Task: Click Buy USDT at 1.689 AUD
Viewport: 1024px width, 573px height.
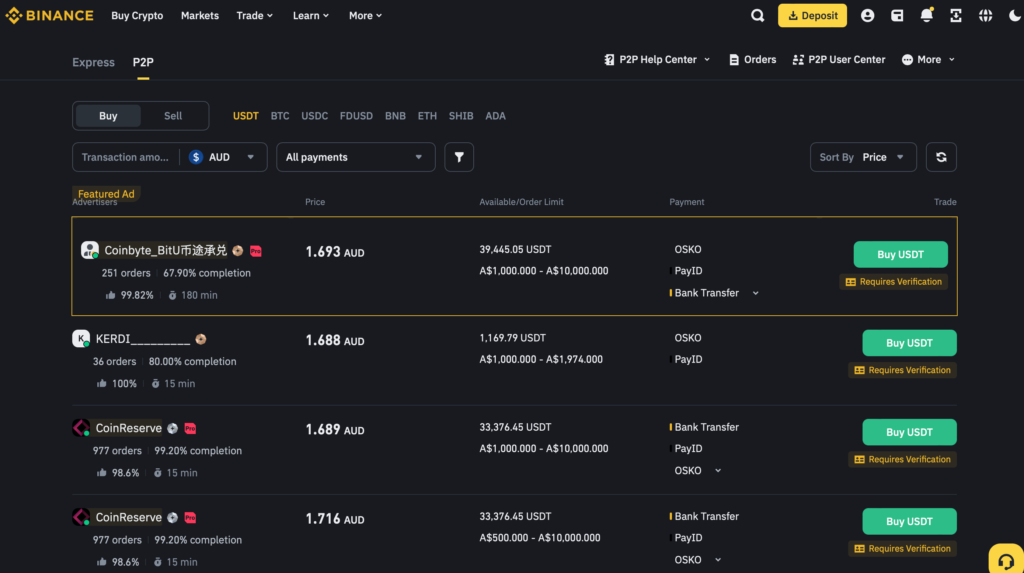Action: 909,432
